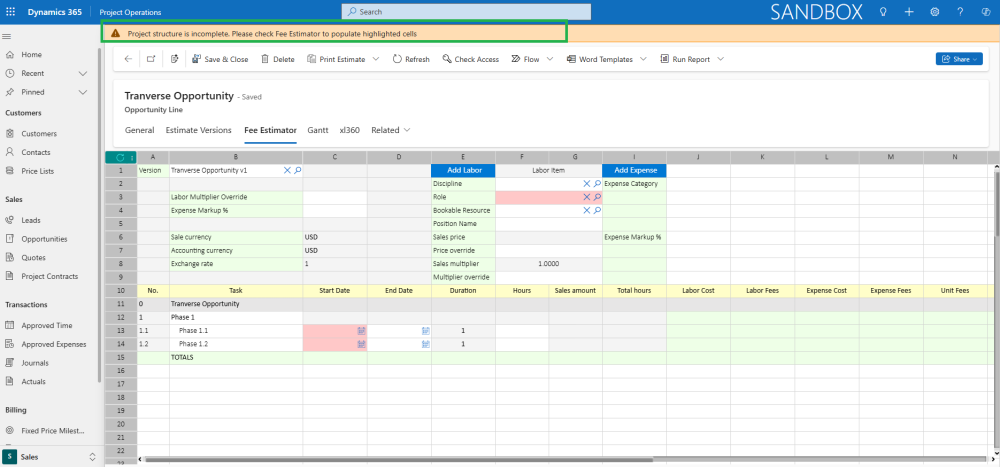
Task: Click the spreadsheet select-all corner button
Action: [x=121, y=157]
